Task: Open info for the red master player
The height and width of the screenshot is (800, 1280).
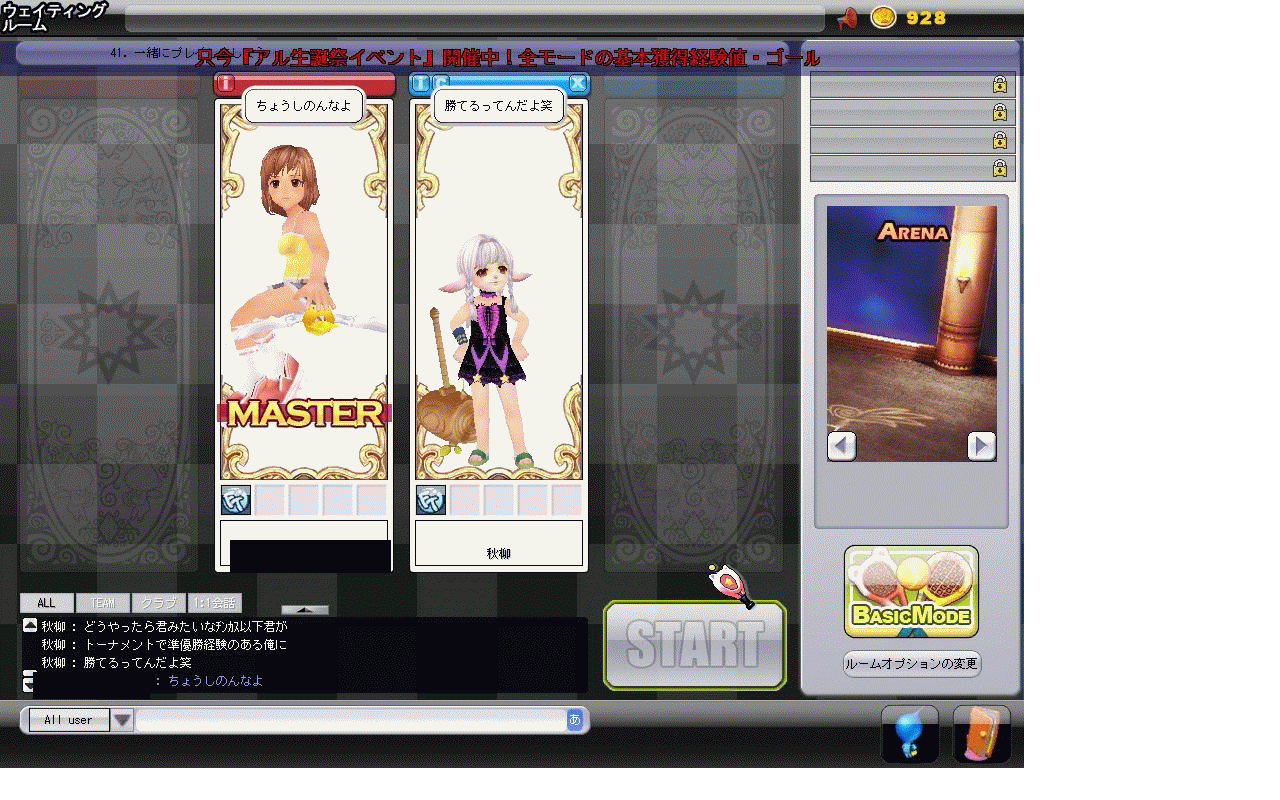Action: click(227, 84)
